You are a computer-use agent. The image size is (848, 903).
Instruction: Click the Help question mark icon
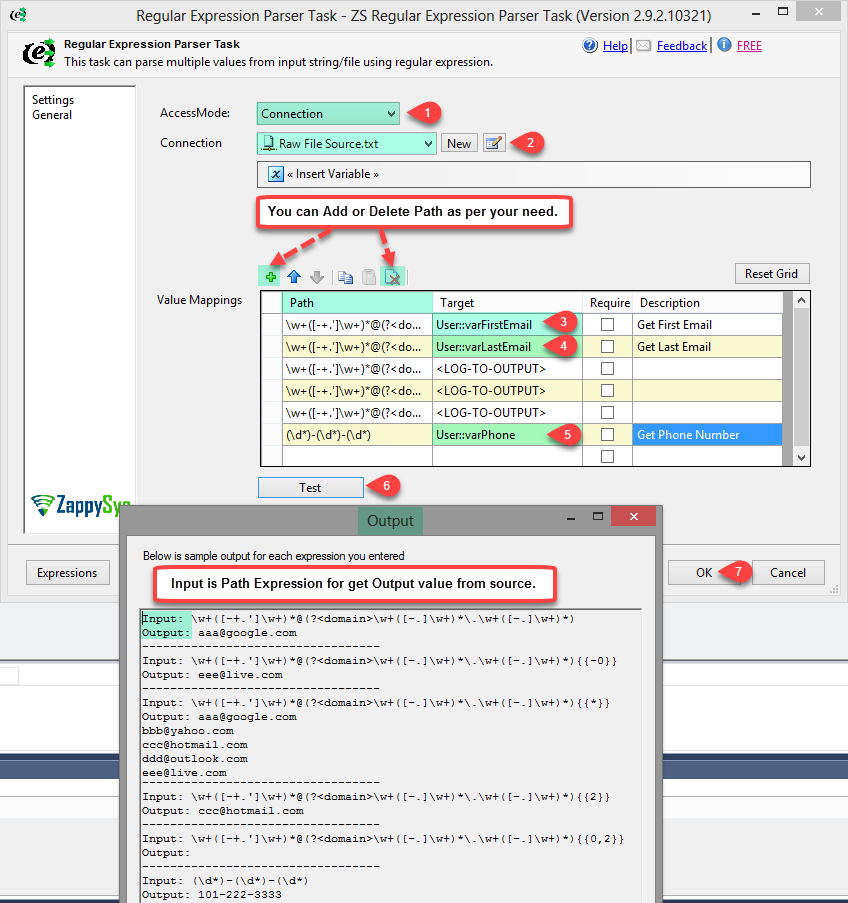pos(590,45)
